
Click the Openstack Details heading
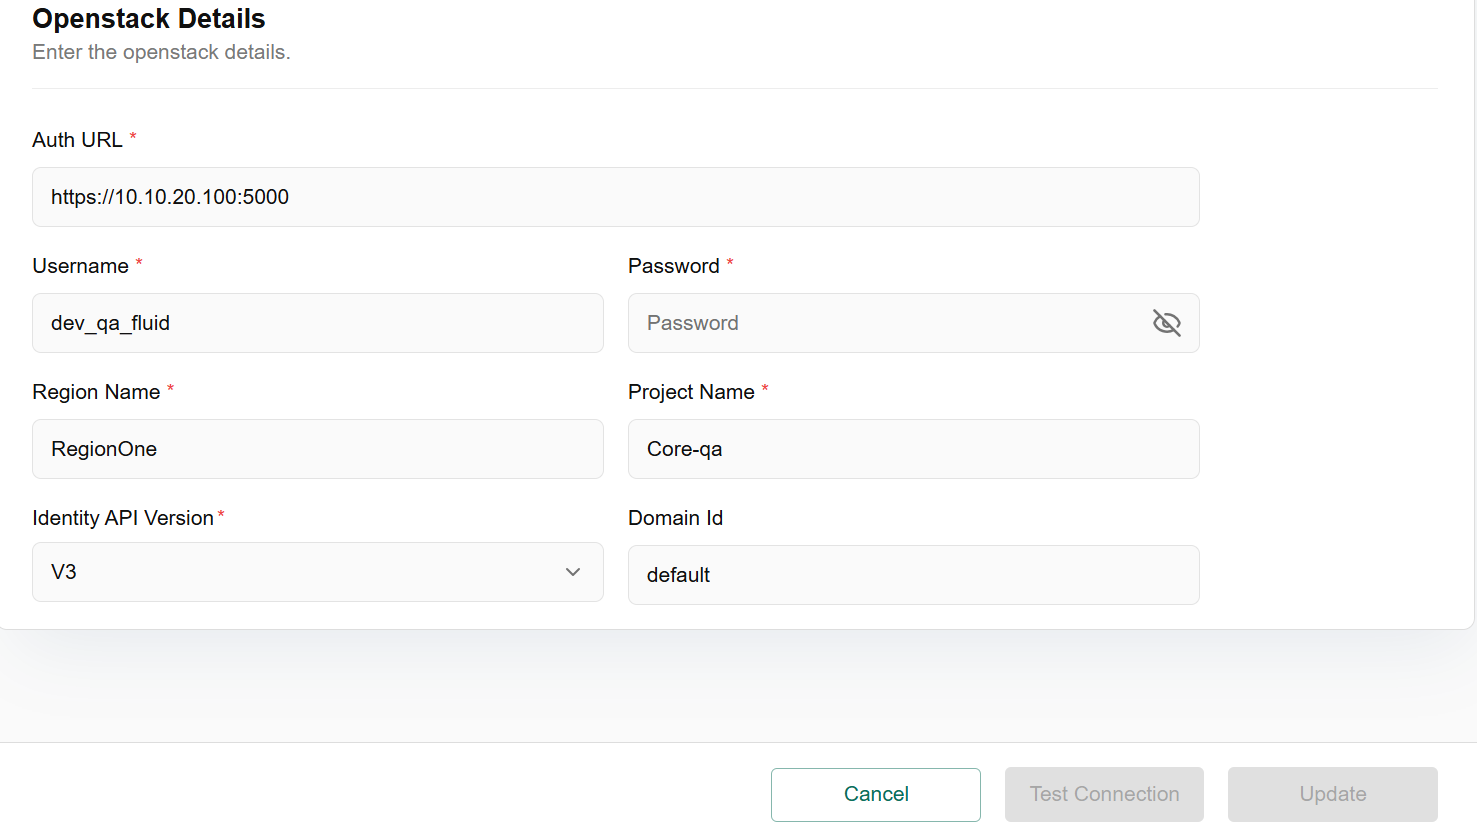(149, 19)
